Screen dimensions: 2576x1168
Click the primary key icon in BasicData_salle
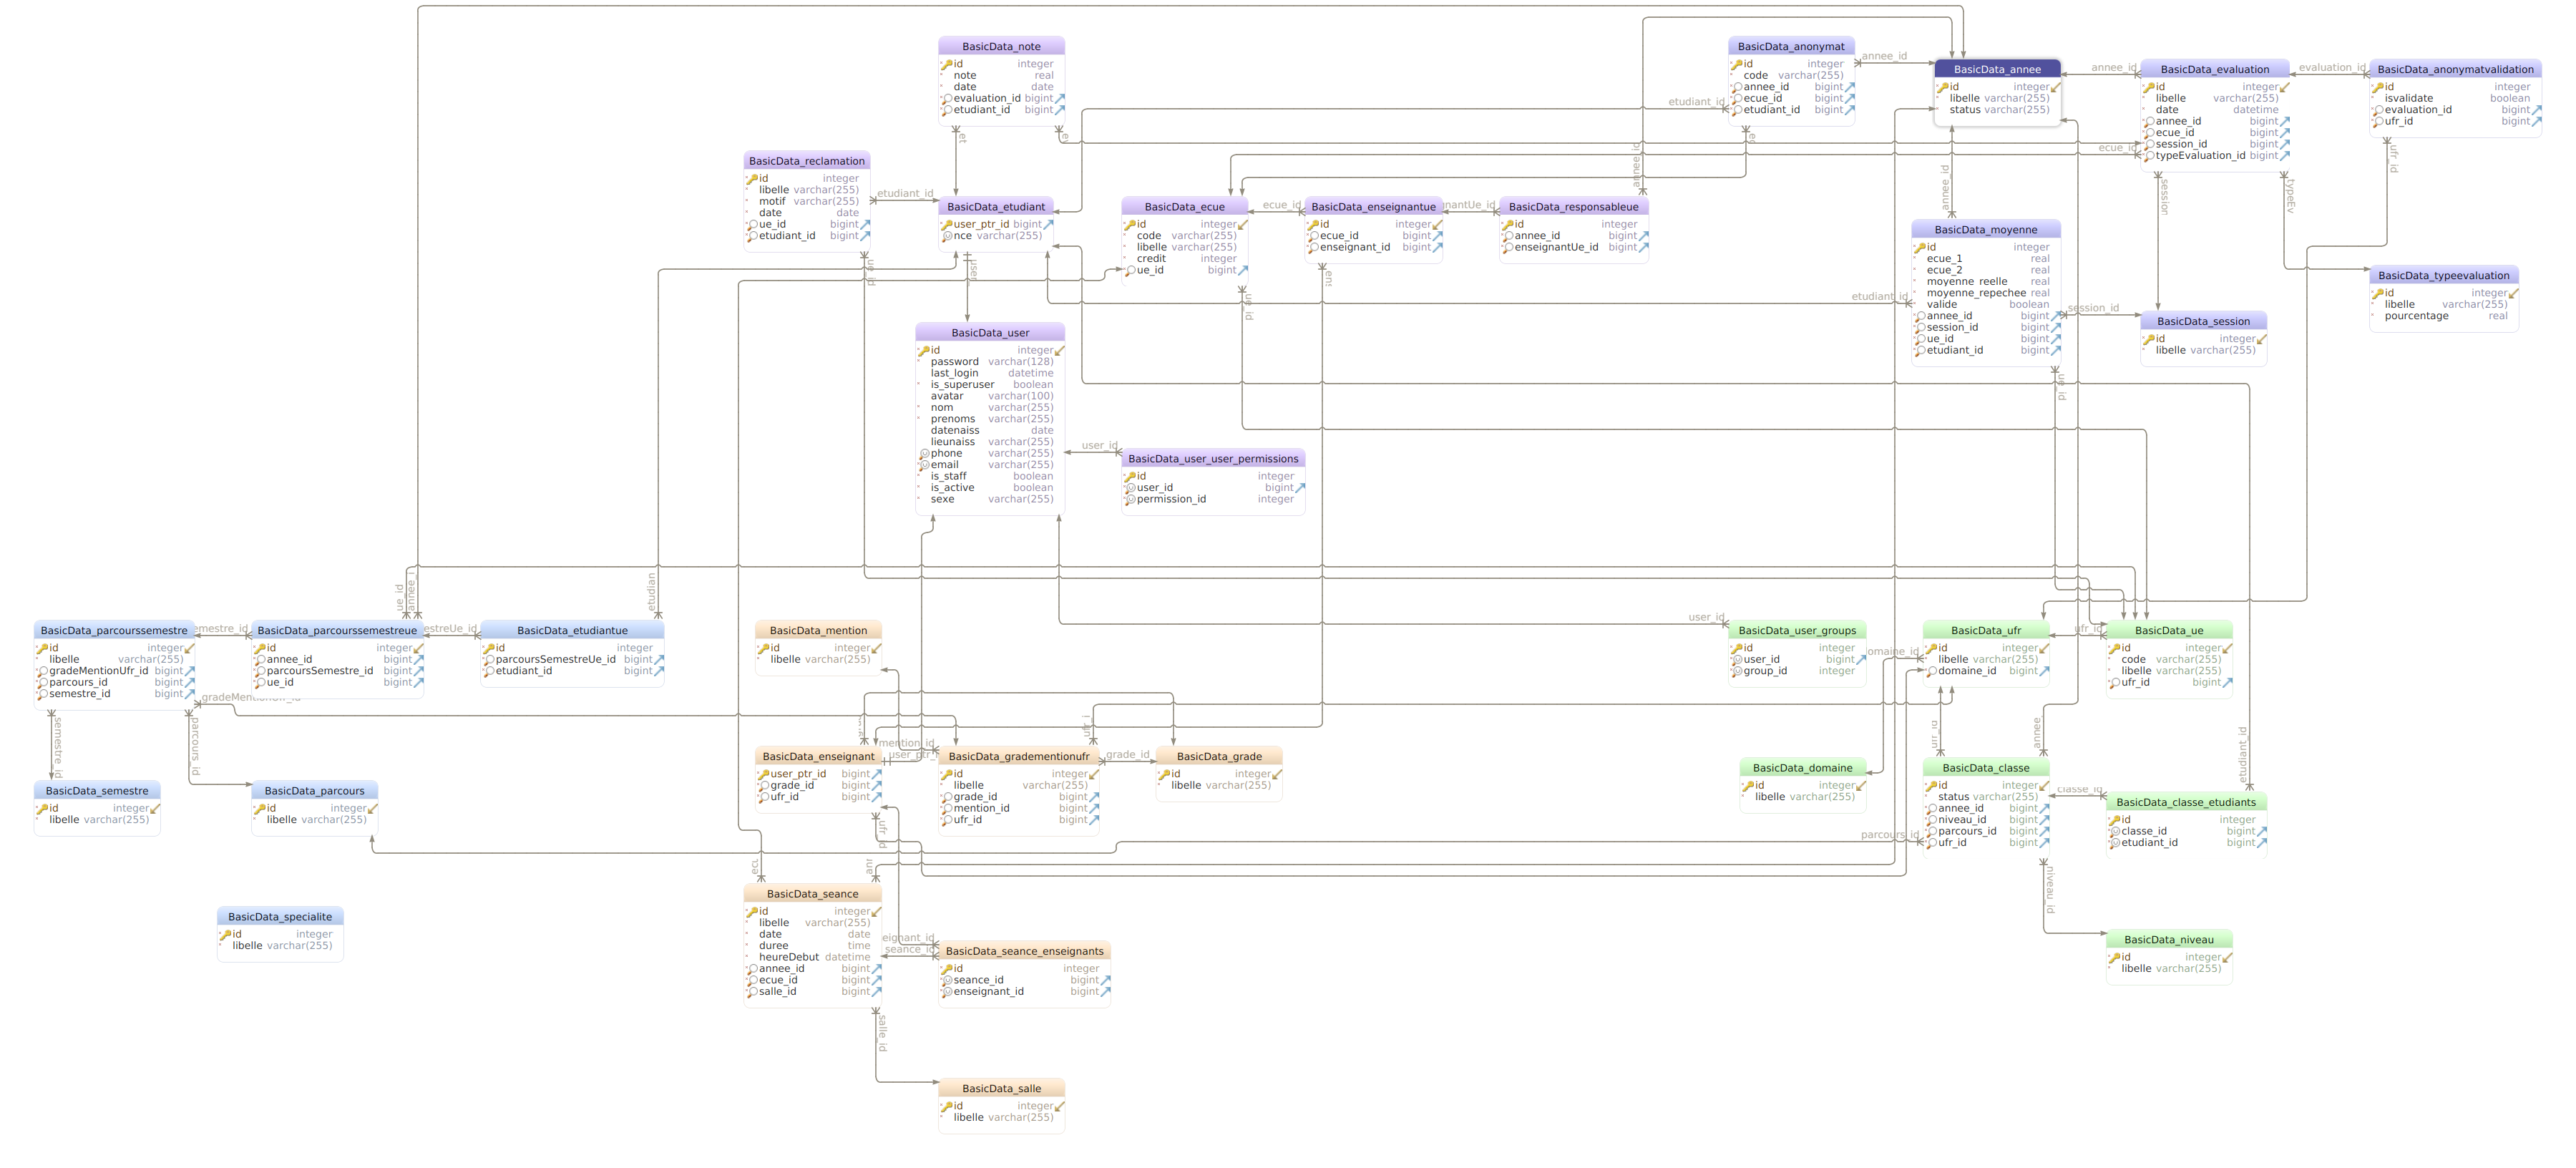[946, 1106]
